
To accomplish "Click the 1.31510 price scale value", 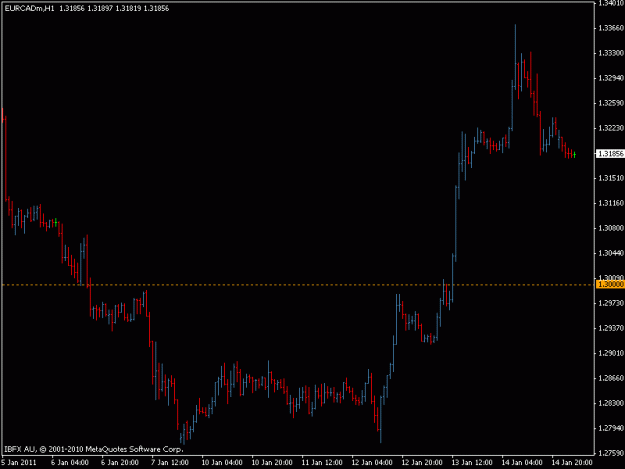I will click(611, 178).
